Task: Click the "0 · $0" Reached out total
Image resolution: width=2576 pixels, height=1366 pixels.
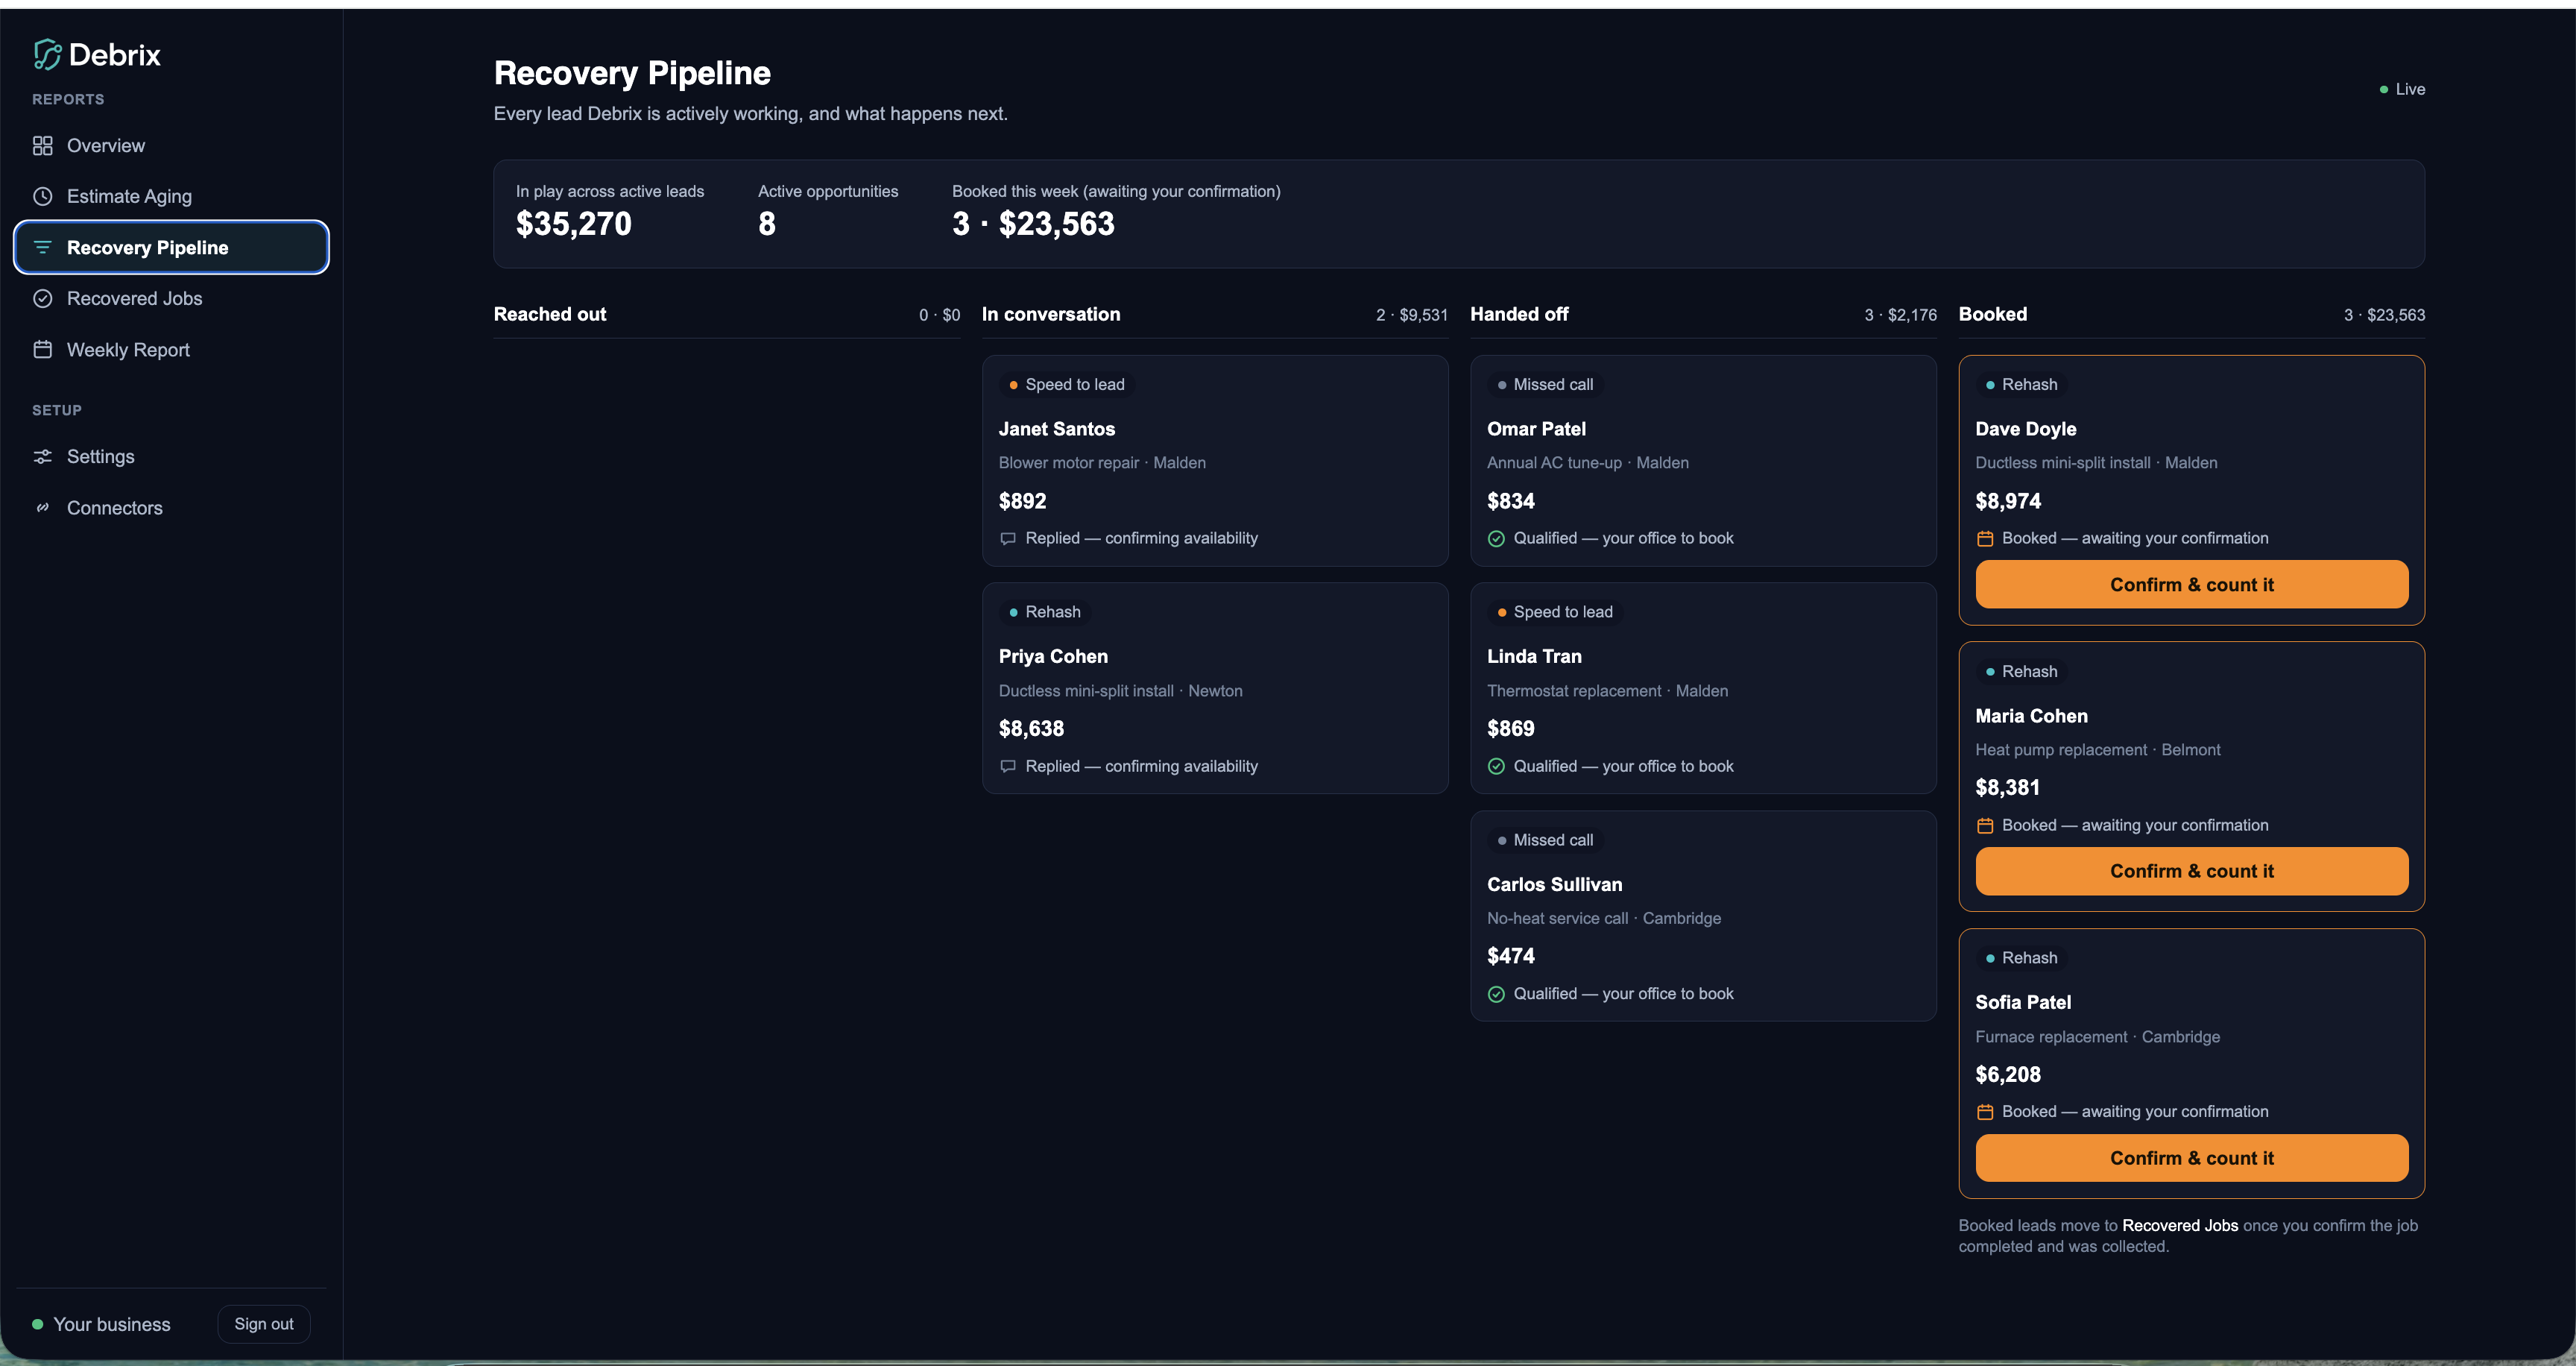Action: point(940,315)
